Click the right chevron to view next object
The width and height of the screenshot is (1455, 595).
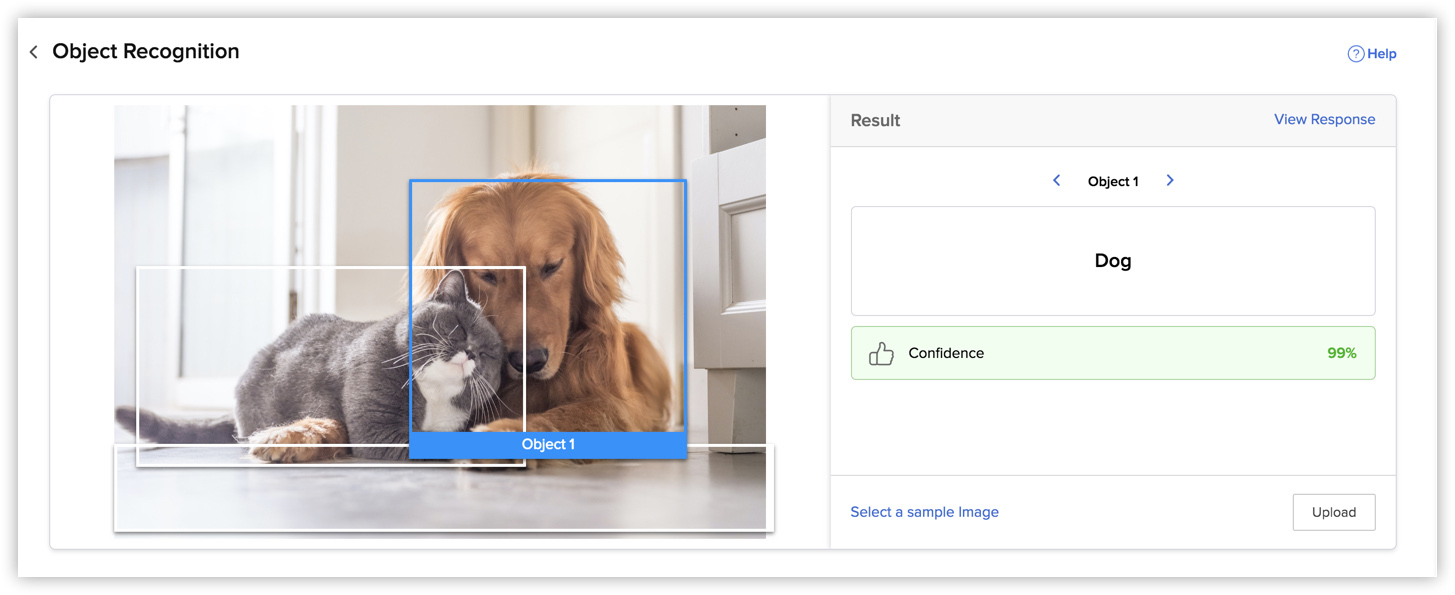tap(1170, 180)
